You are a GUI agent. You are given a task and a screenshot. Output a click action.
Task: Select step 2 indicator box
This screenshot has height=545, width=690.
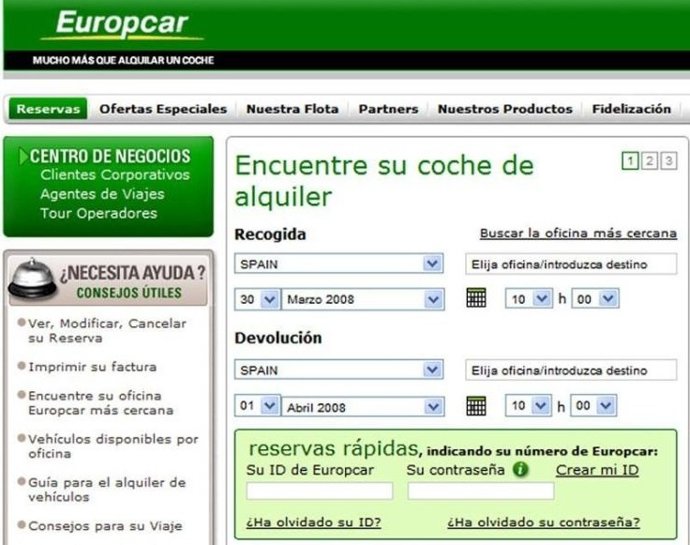click(650, 161)
